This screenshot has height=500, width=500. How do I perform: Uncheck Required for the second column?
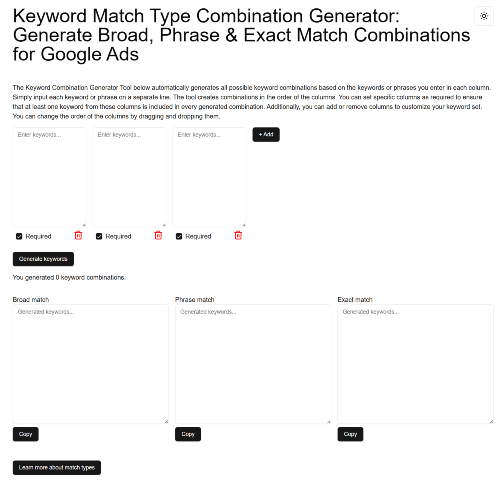(x=99, y=236)
